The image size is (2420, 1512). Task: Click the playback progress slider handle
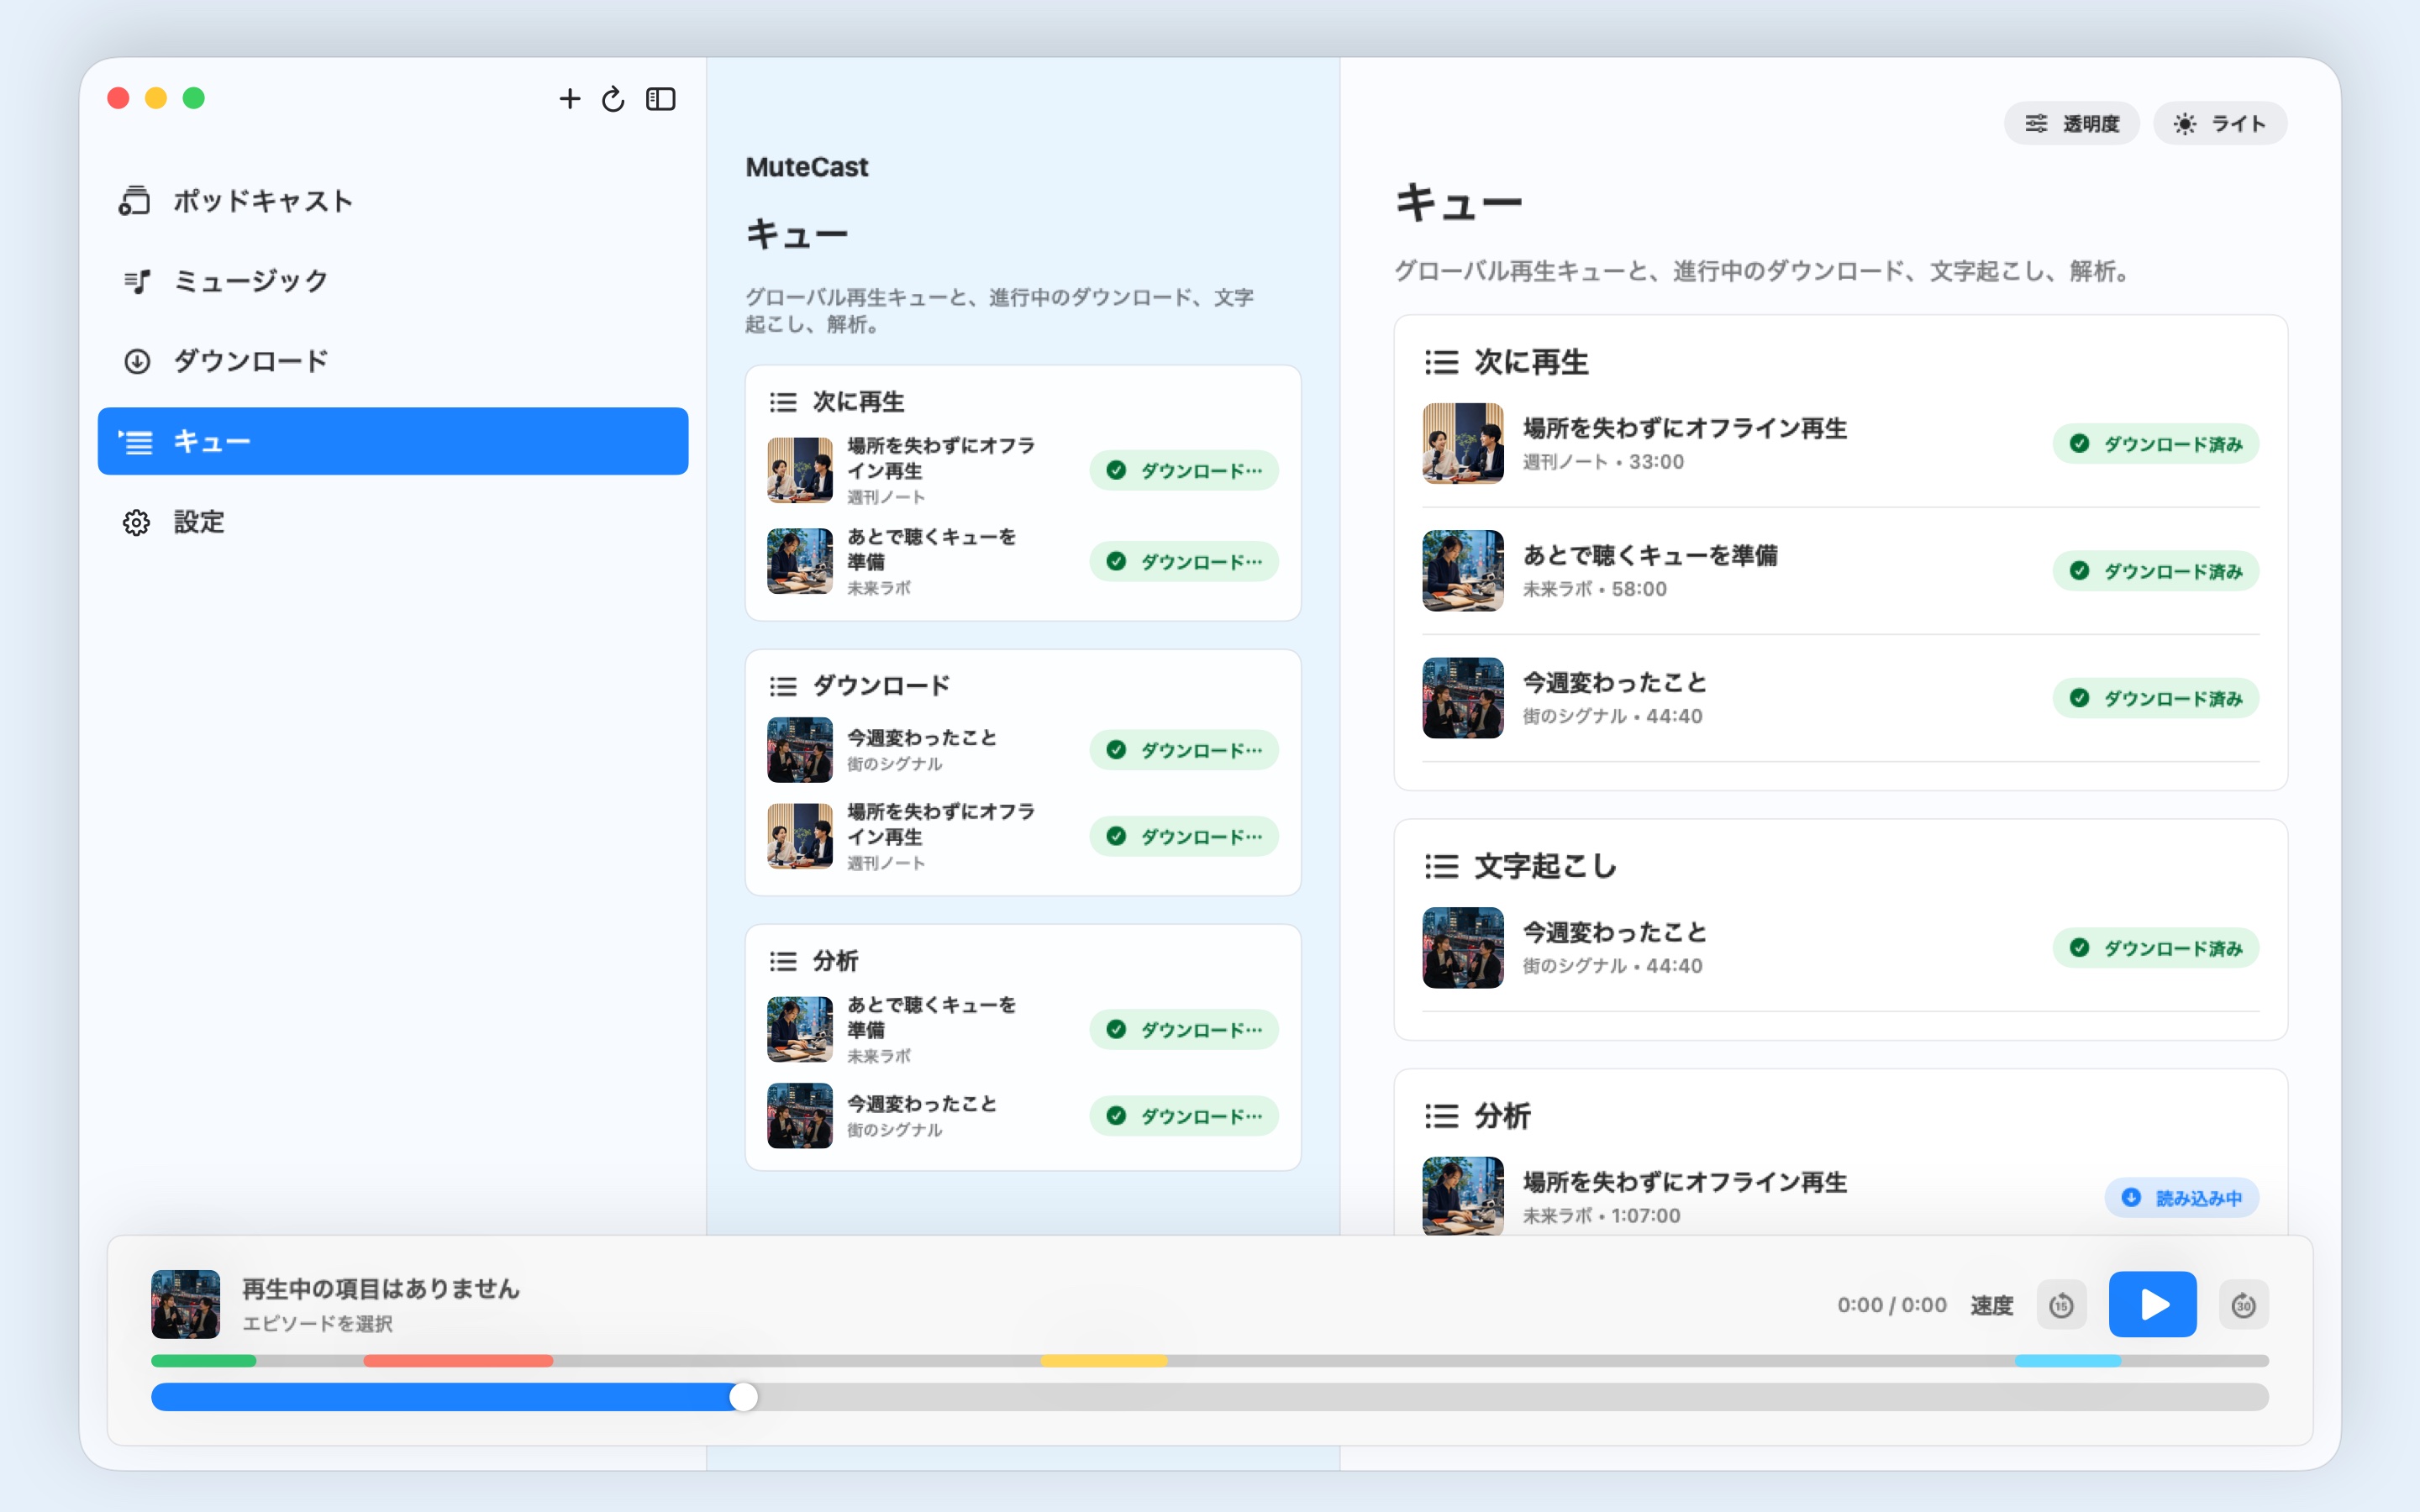[x=743, y=1397]
